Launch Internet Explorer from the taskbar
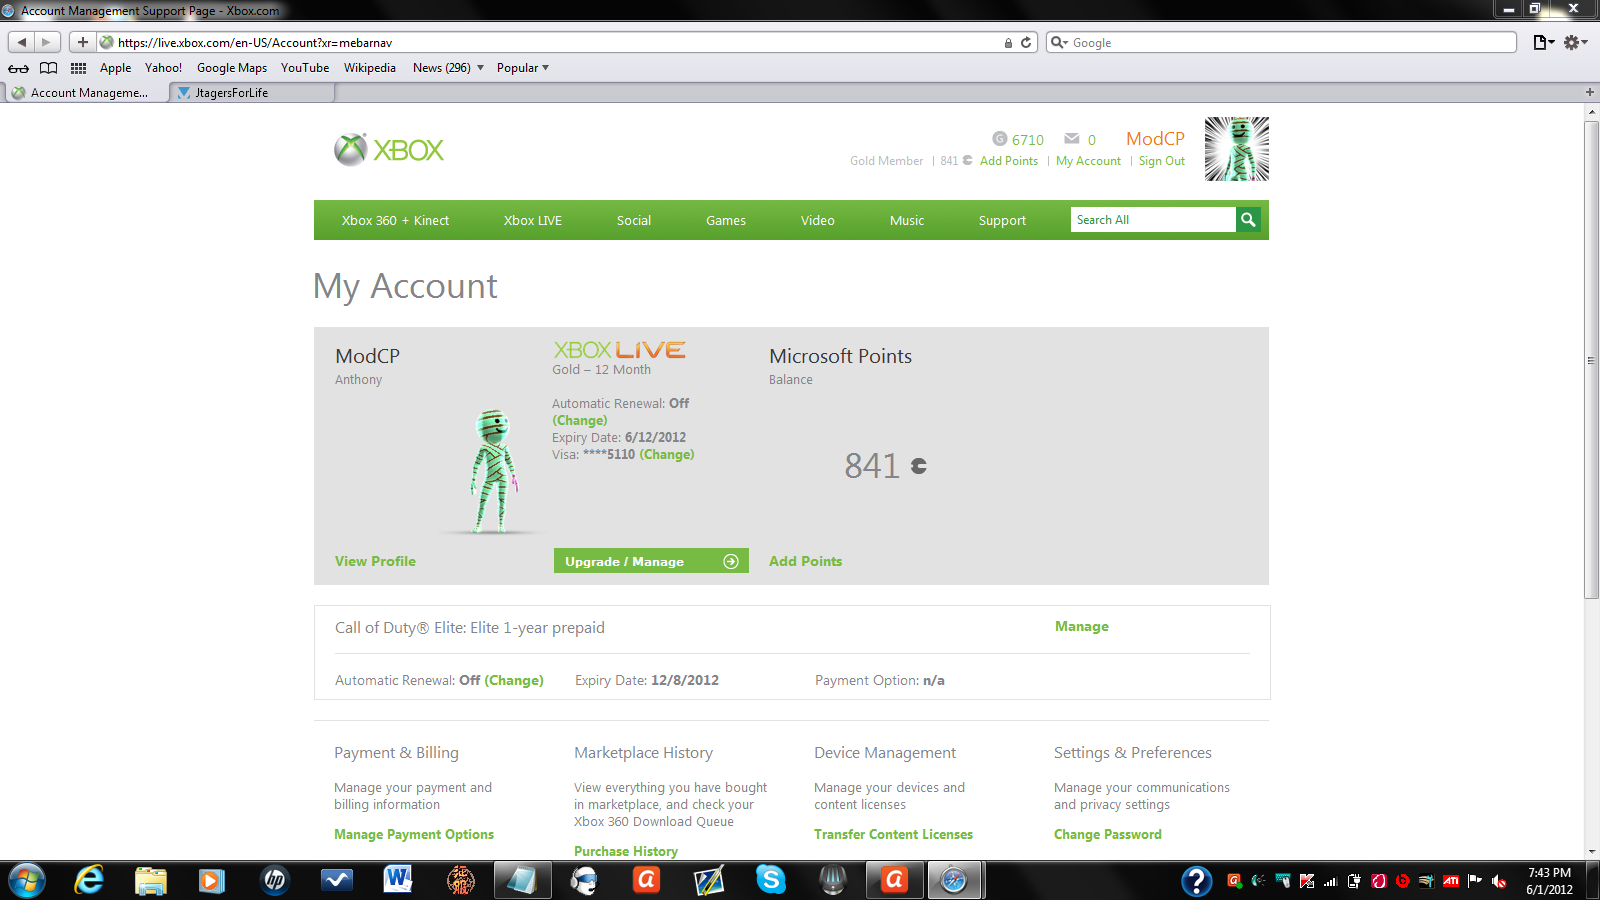The image size is (1600, 900). (89, 881)
